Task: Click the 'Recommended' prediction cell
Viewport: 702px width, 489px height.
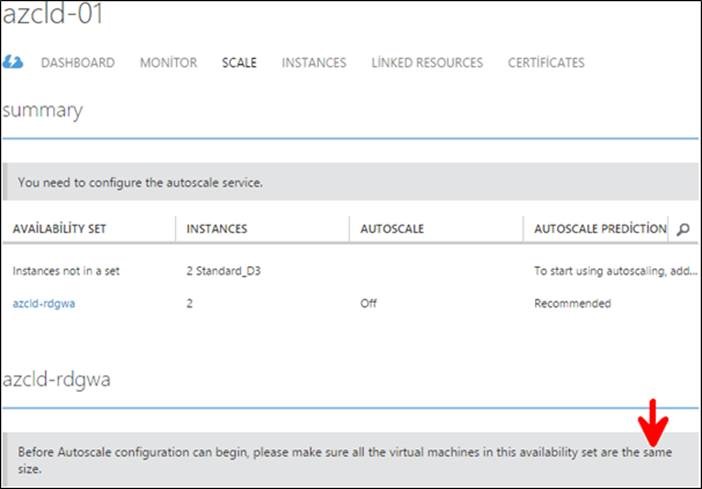Action: (x=572, y=303)
